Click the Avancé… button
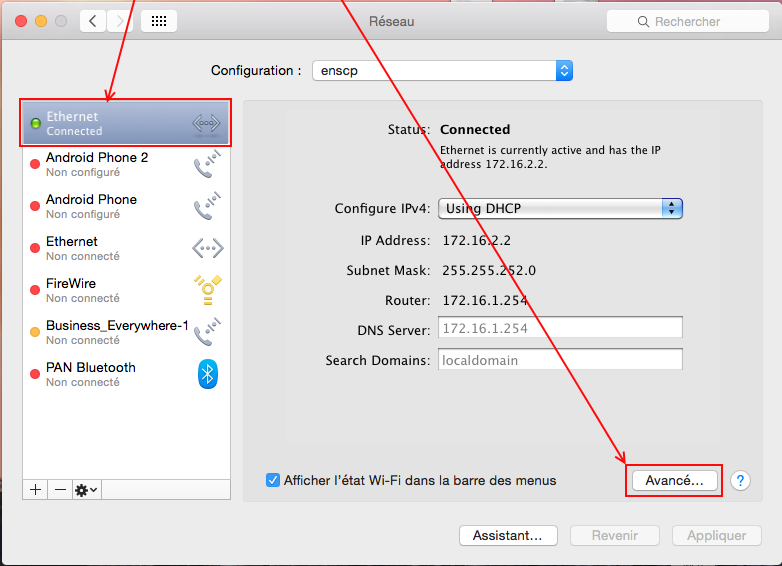The width and height of the screenshot is (782, 566). [x=672, y=481]
